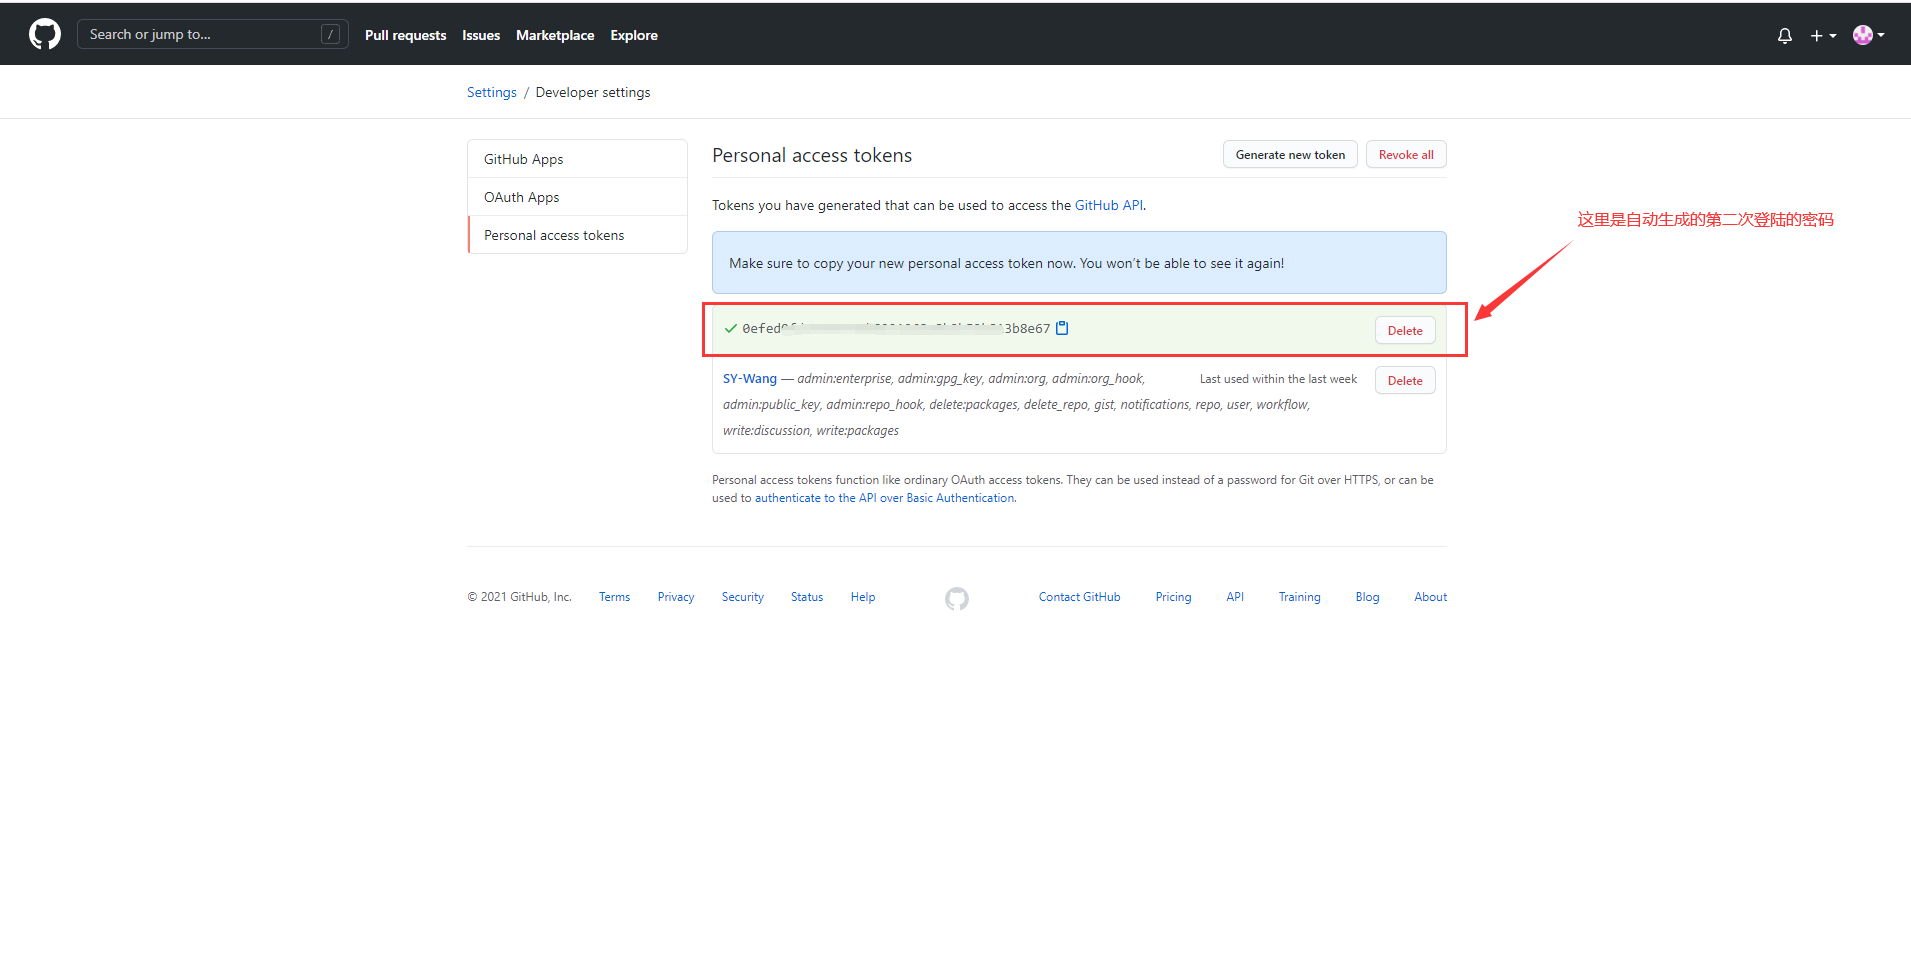Go to Marketplace
Screen dimensions: 1911x964
(555, 35)
